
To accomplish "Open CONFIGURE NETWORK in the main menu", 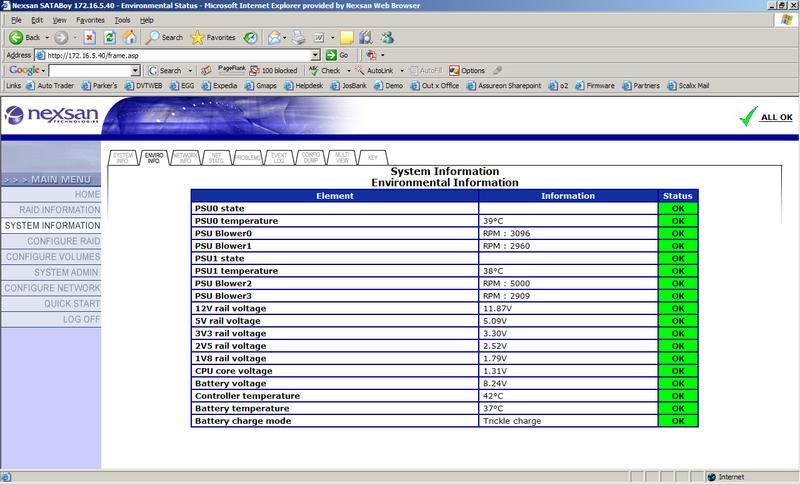I will point(51,288).
